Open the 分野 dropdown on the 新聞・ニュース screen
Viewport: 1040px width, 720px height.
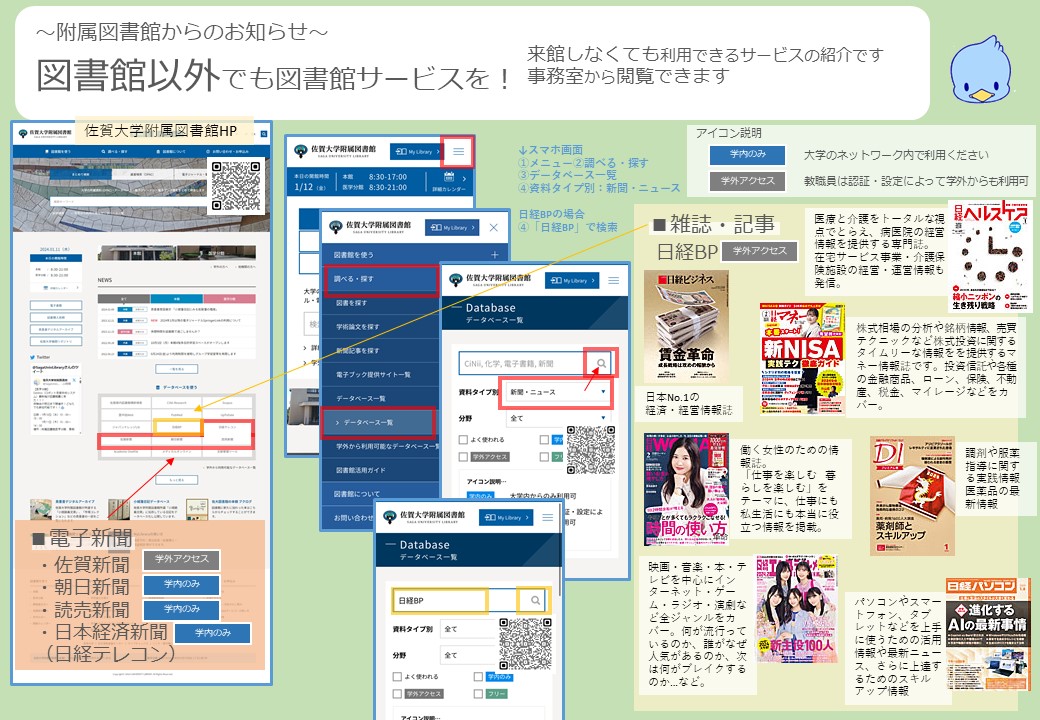557,418
